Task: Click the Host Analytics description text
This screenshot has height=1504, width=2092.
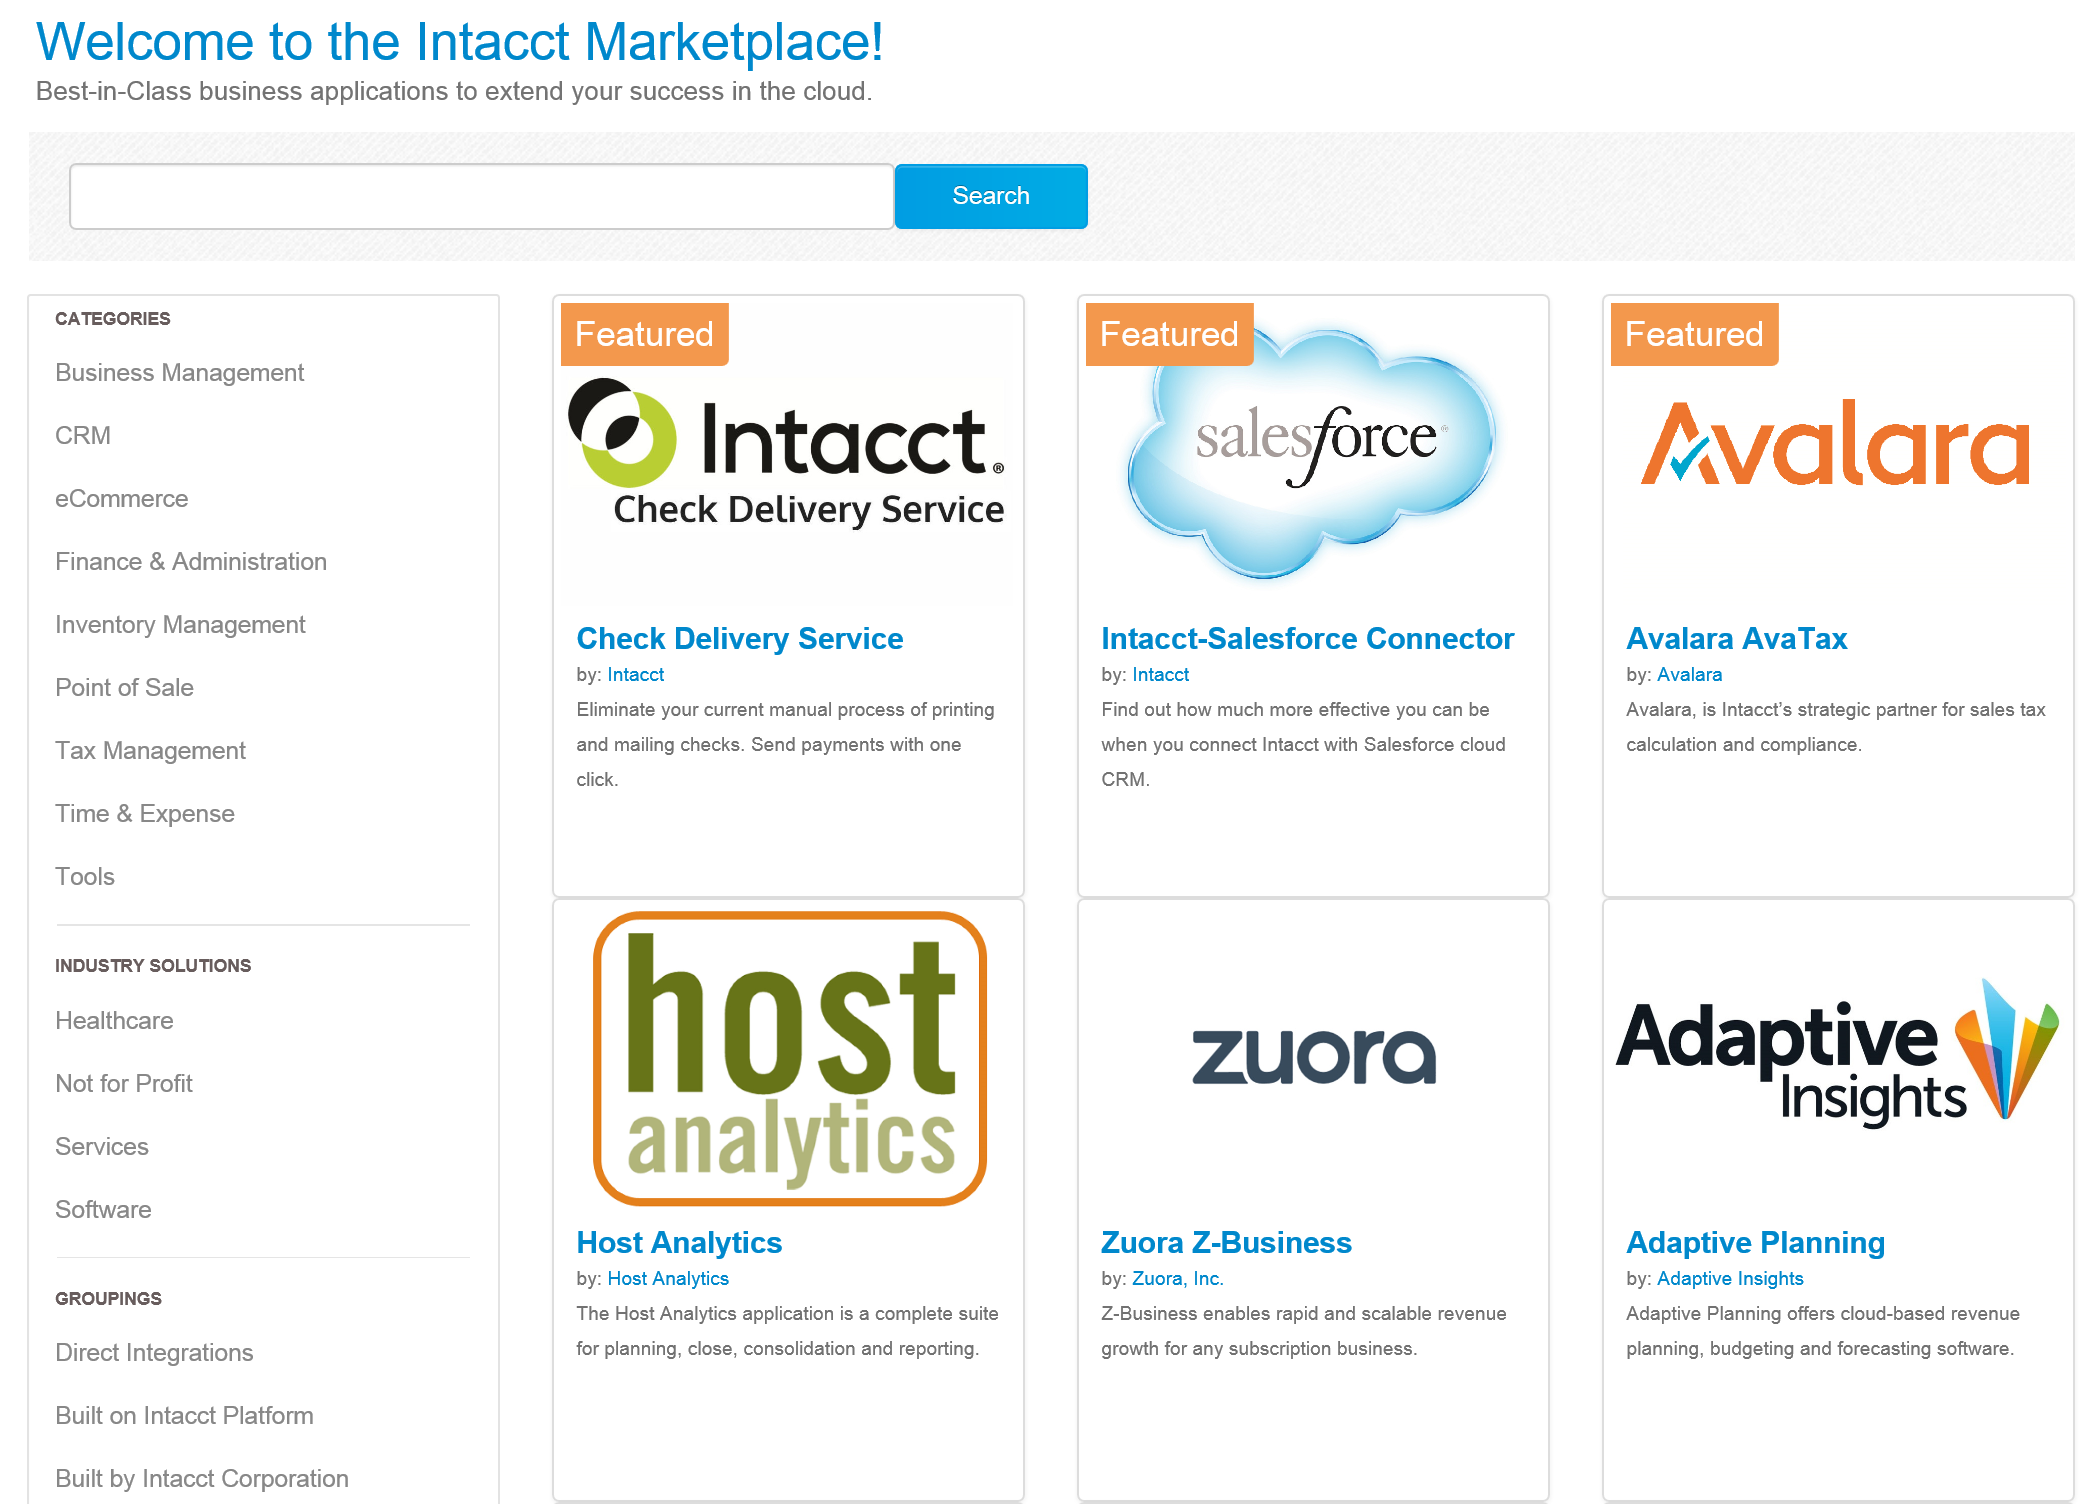Action: 787,1331
